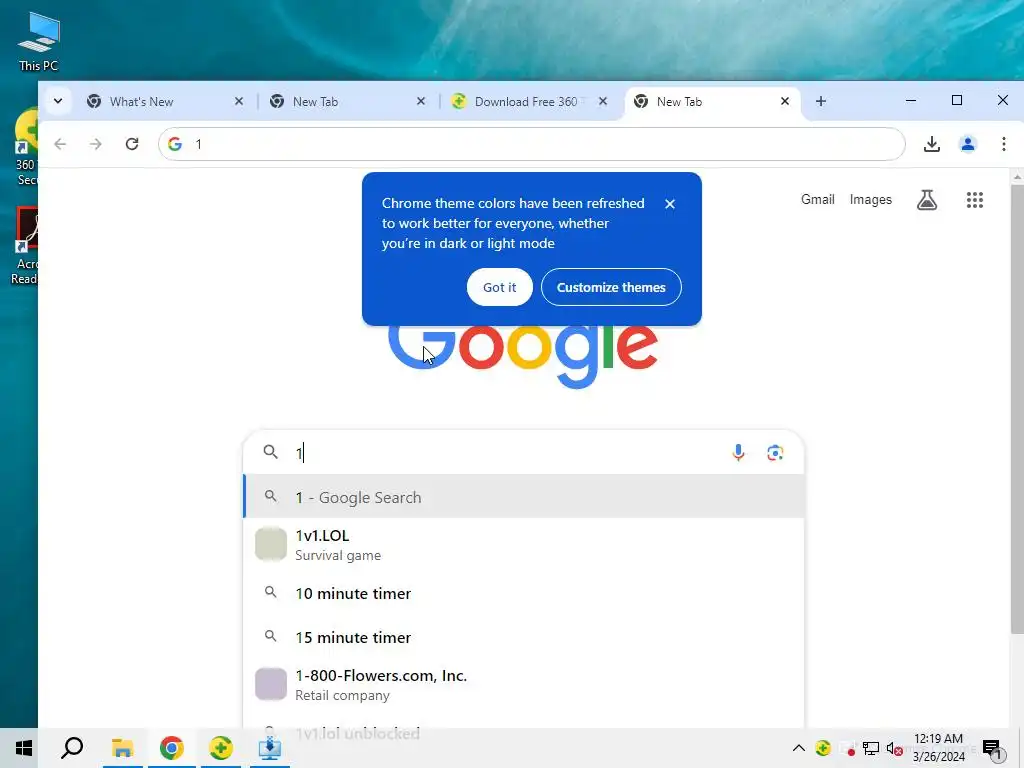Choose the 10 minute timer suggestion

pyautogui.click(x=524, y=593)
